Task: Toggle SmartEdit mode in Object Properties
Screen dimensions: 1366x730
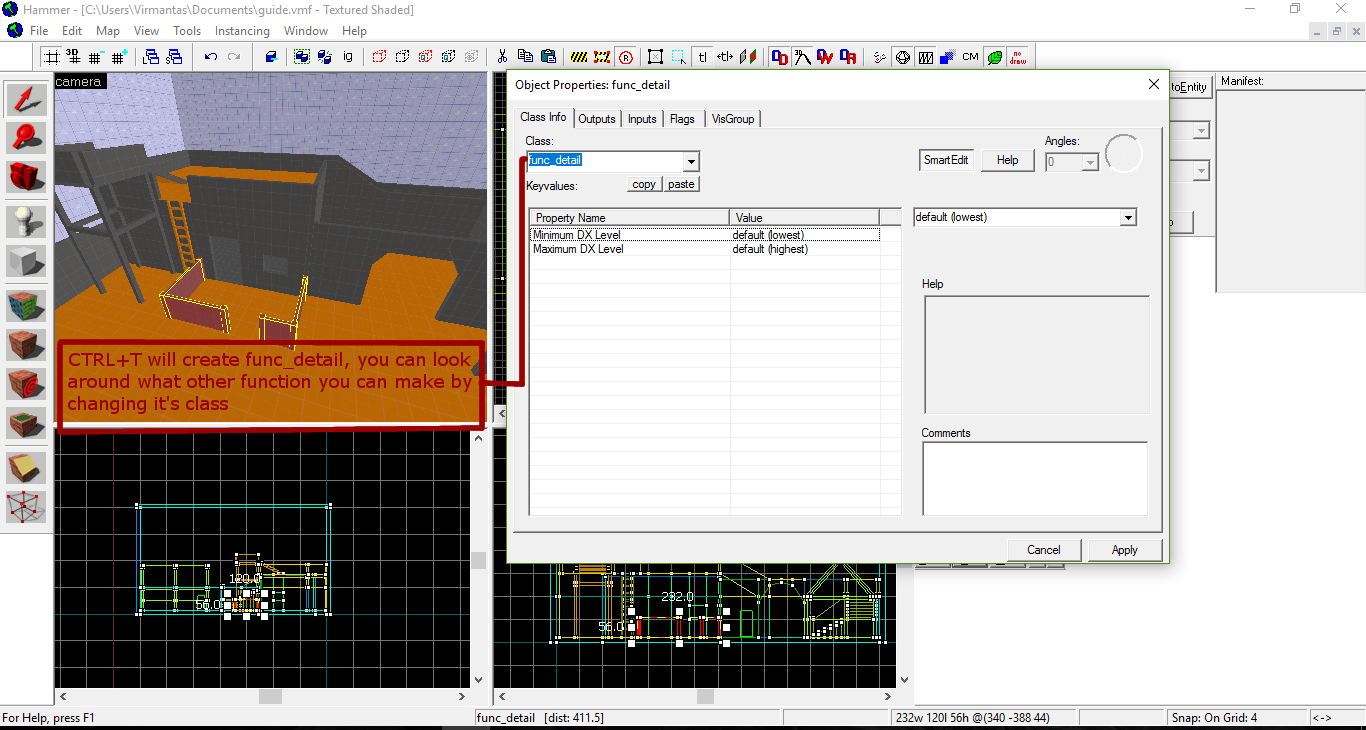Action: pos(946,160)
